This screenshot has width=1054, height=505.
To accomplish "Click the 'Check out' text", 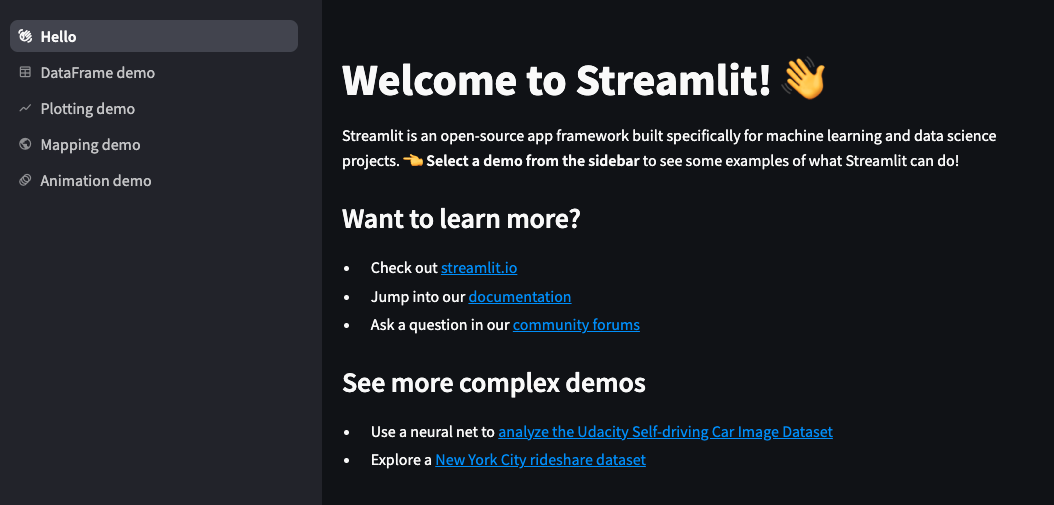I will pos(404,268).
